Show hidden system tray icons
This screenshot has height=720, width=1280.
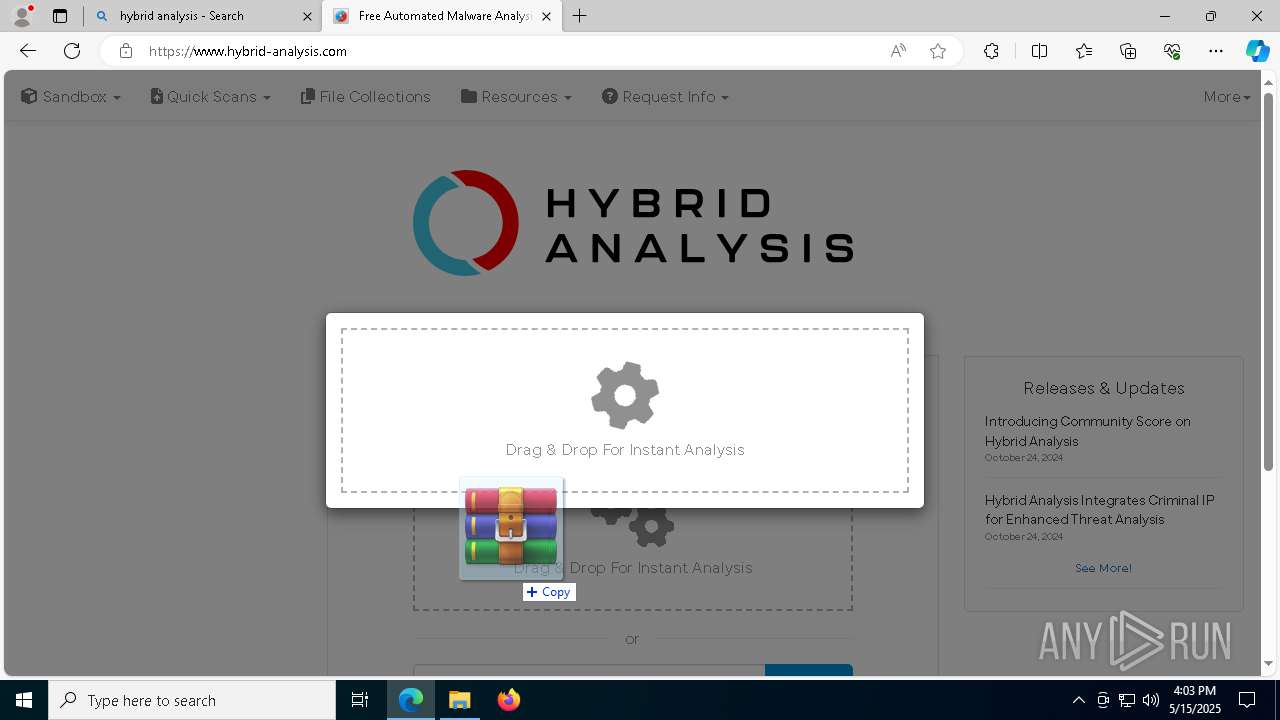coord(1078,700)
